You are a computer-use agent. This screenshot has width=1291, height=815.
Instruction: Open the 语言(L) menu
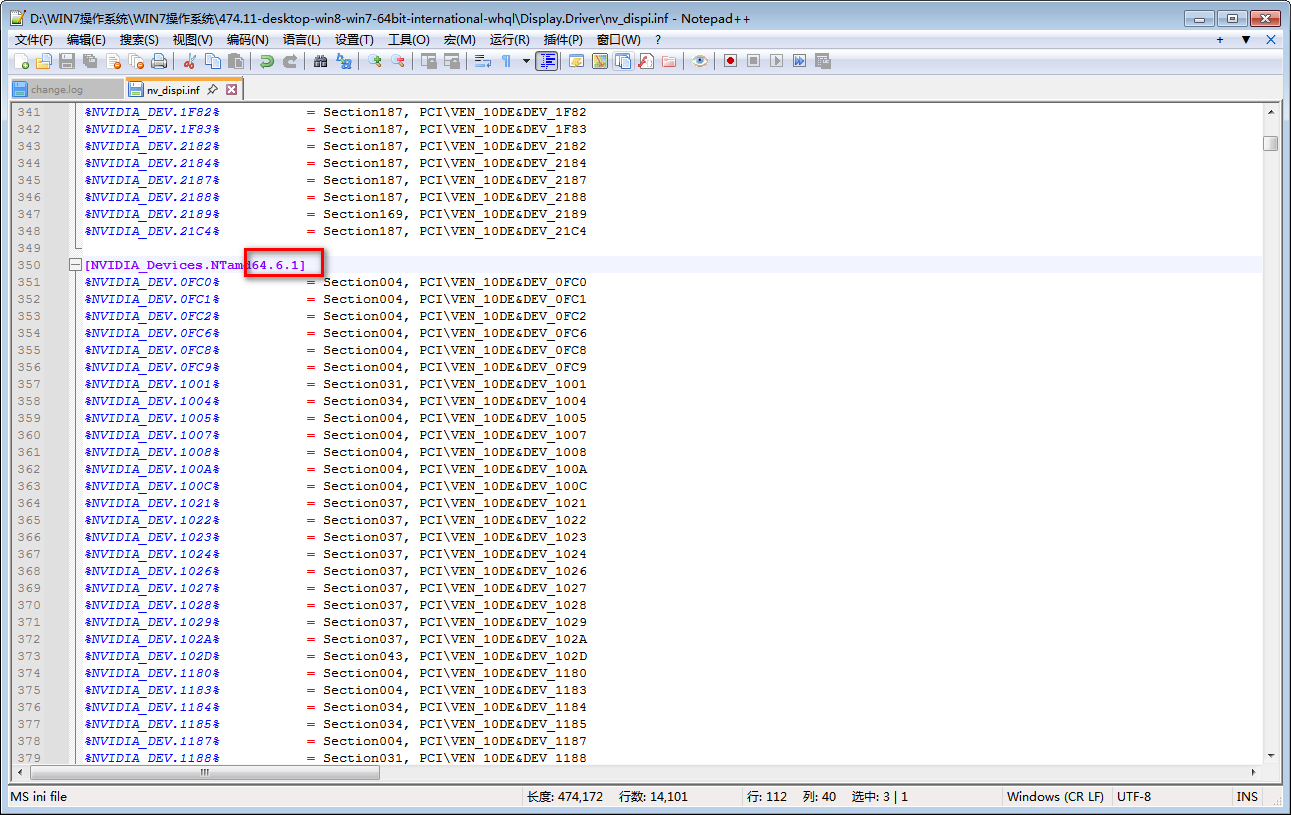[x=302, y=39]
